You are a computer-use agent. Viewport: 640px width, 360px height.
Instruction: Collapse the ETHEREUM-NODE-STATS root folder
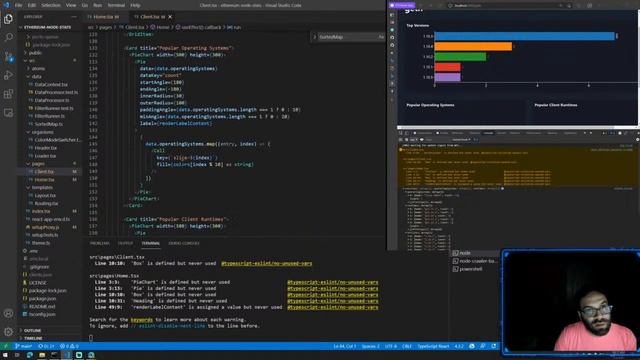pyautogui.click(x=47, y=27)
